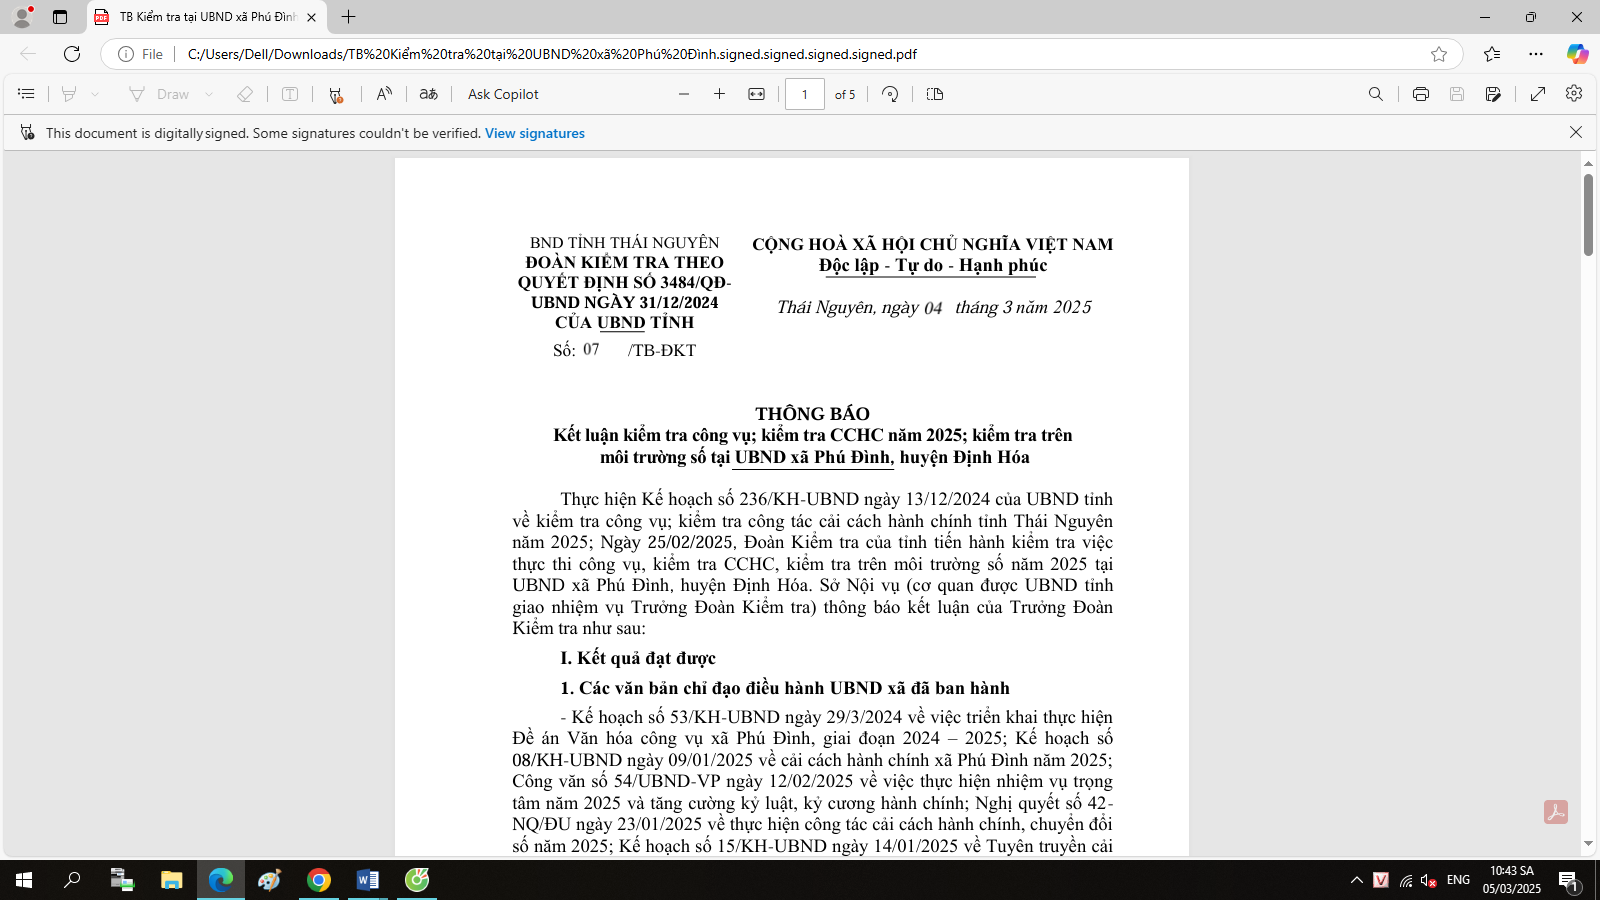
Task: Open Tab actions menu
Action: [60, 17]
